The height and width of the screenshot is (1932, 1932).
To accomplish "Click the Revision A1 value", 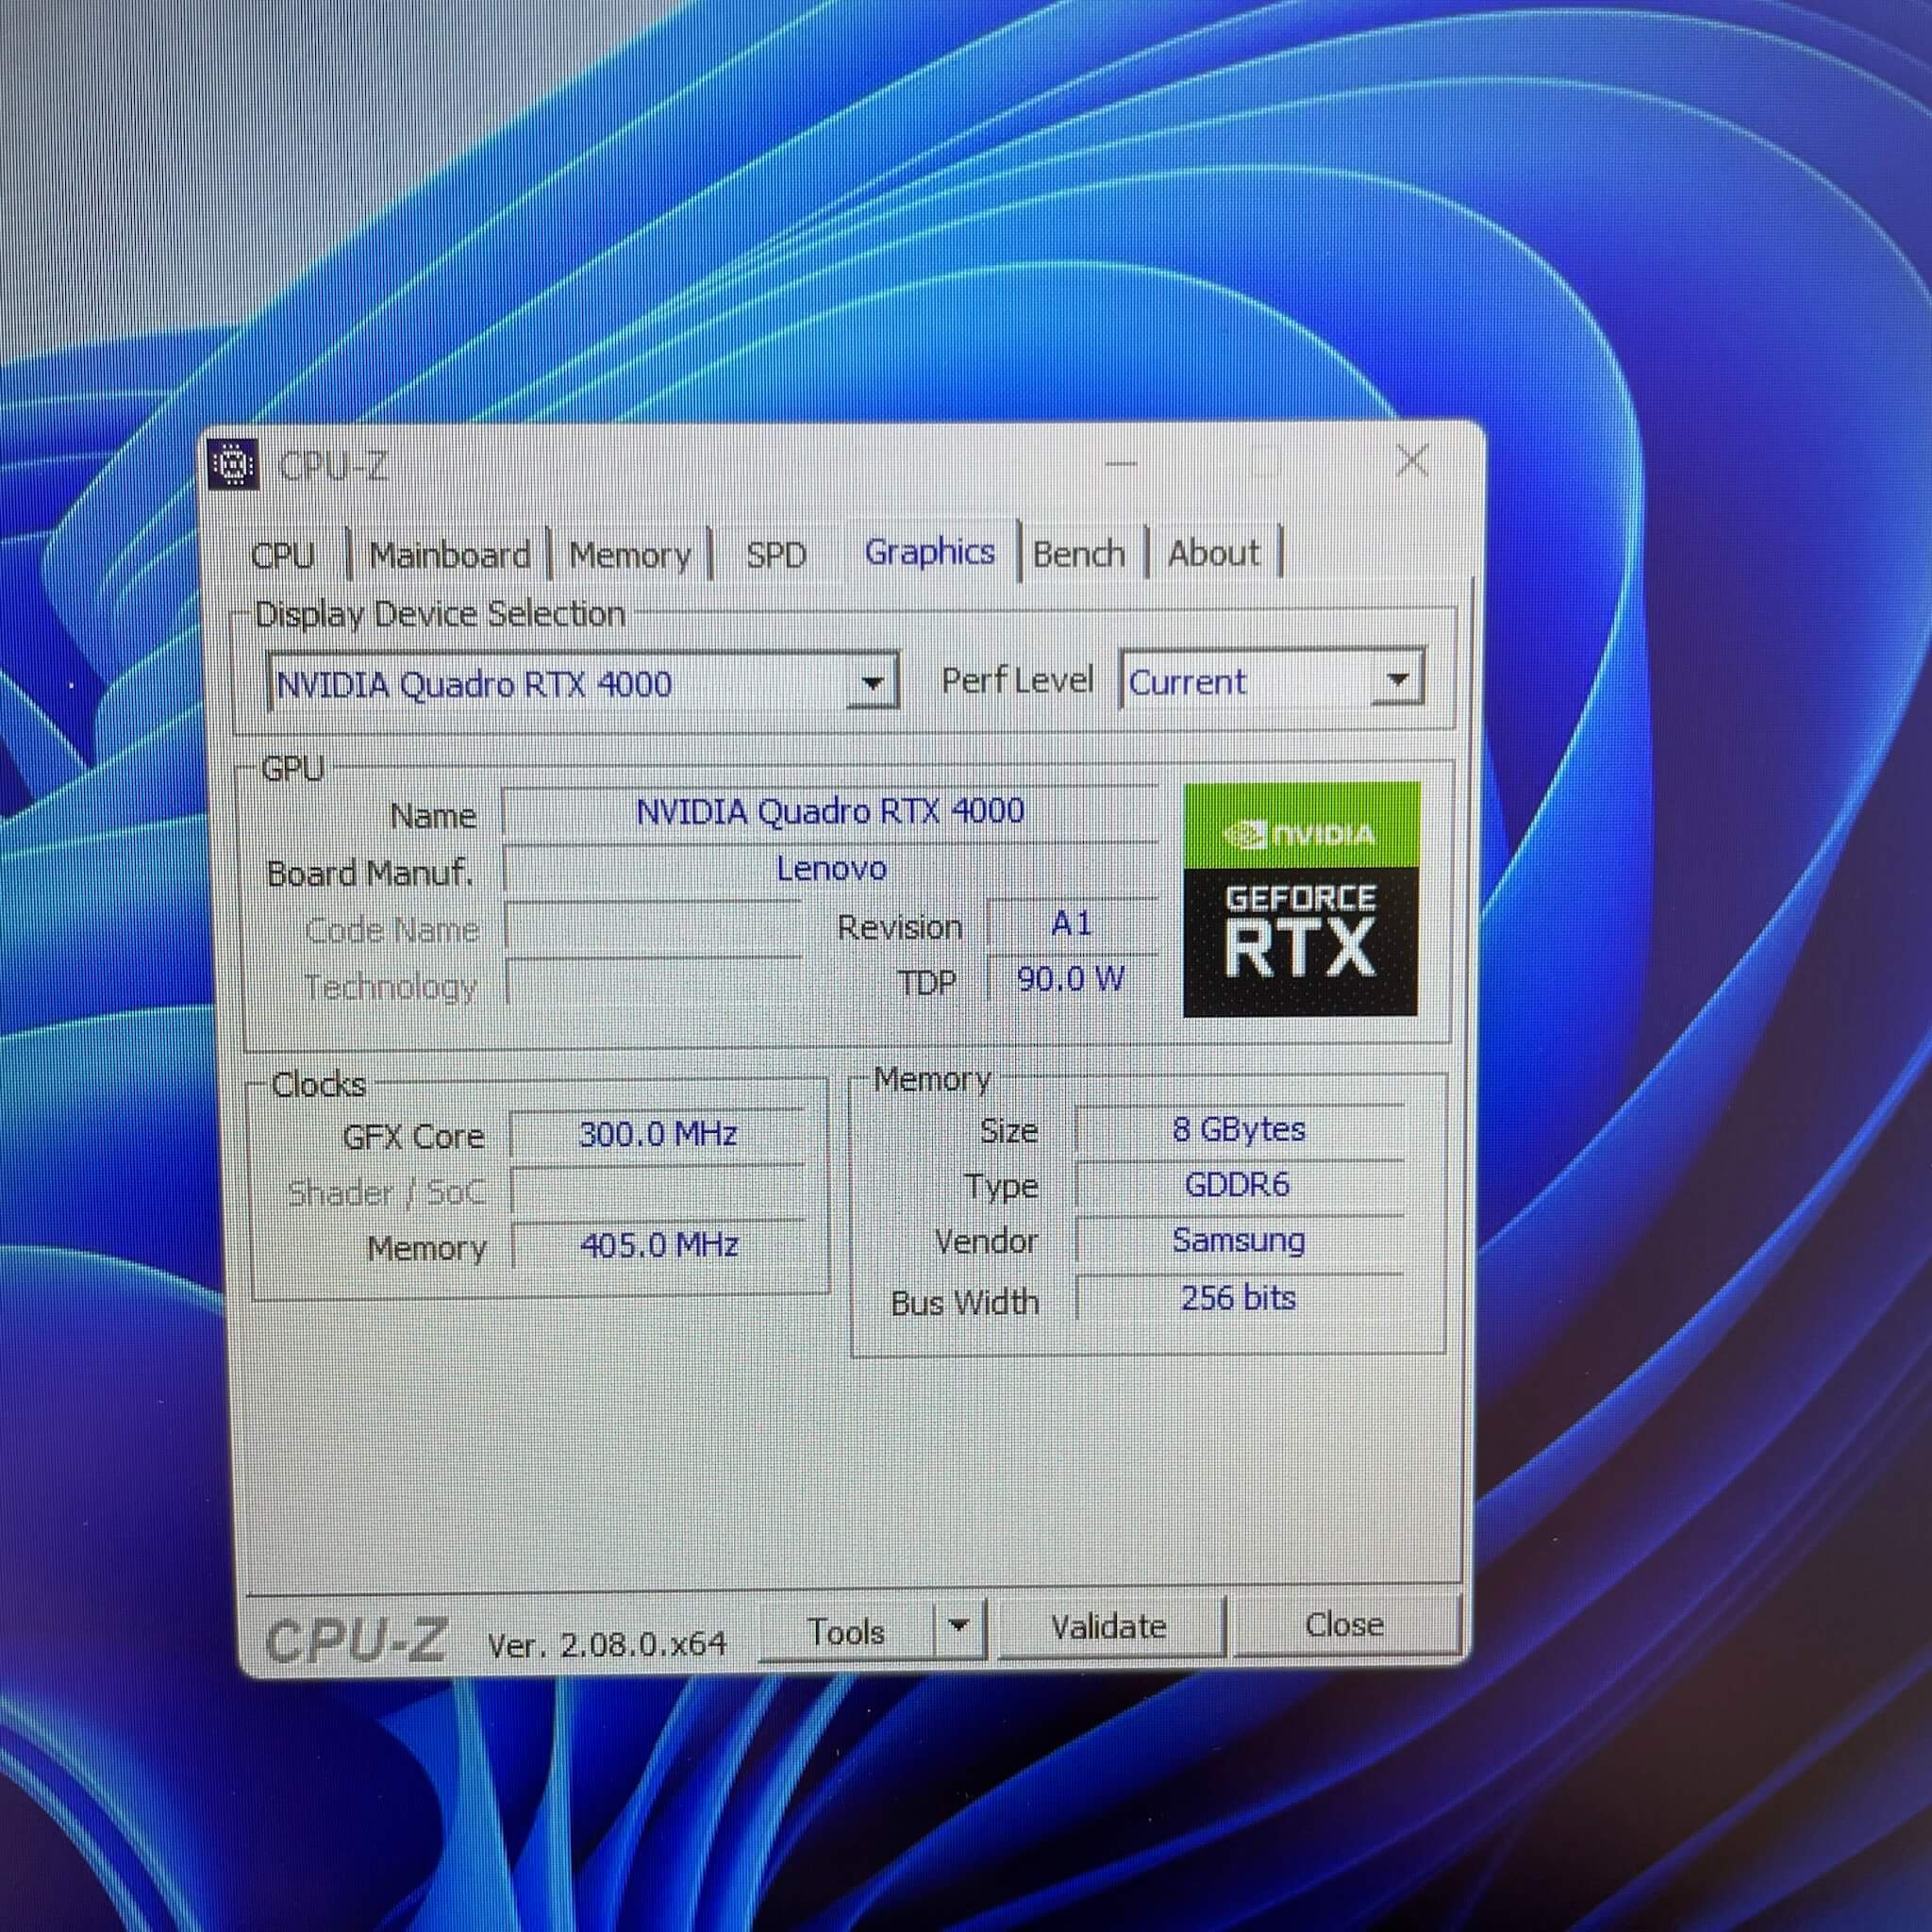I will pyautogui.click(x=1071, y=924).
